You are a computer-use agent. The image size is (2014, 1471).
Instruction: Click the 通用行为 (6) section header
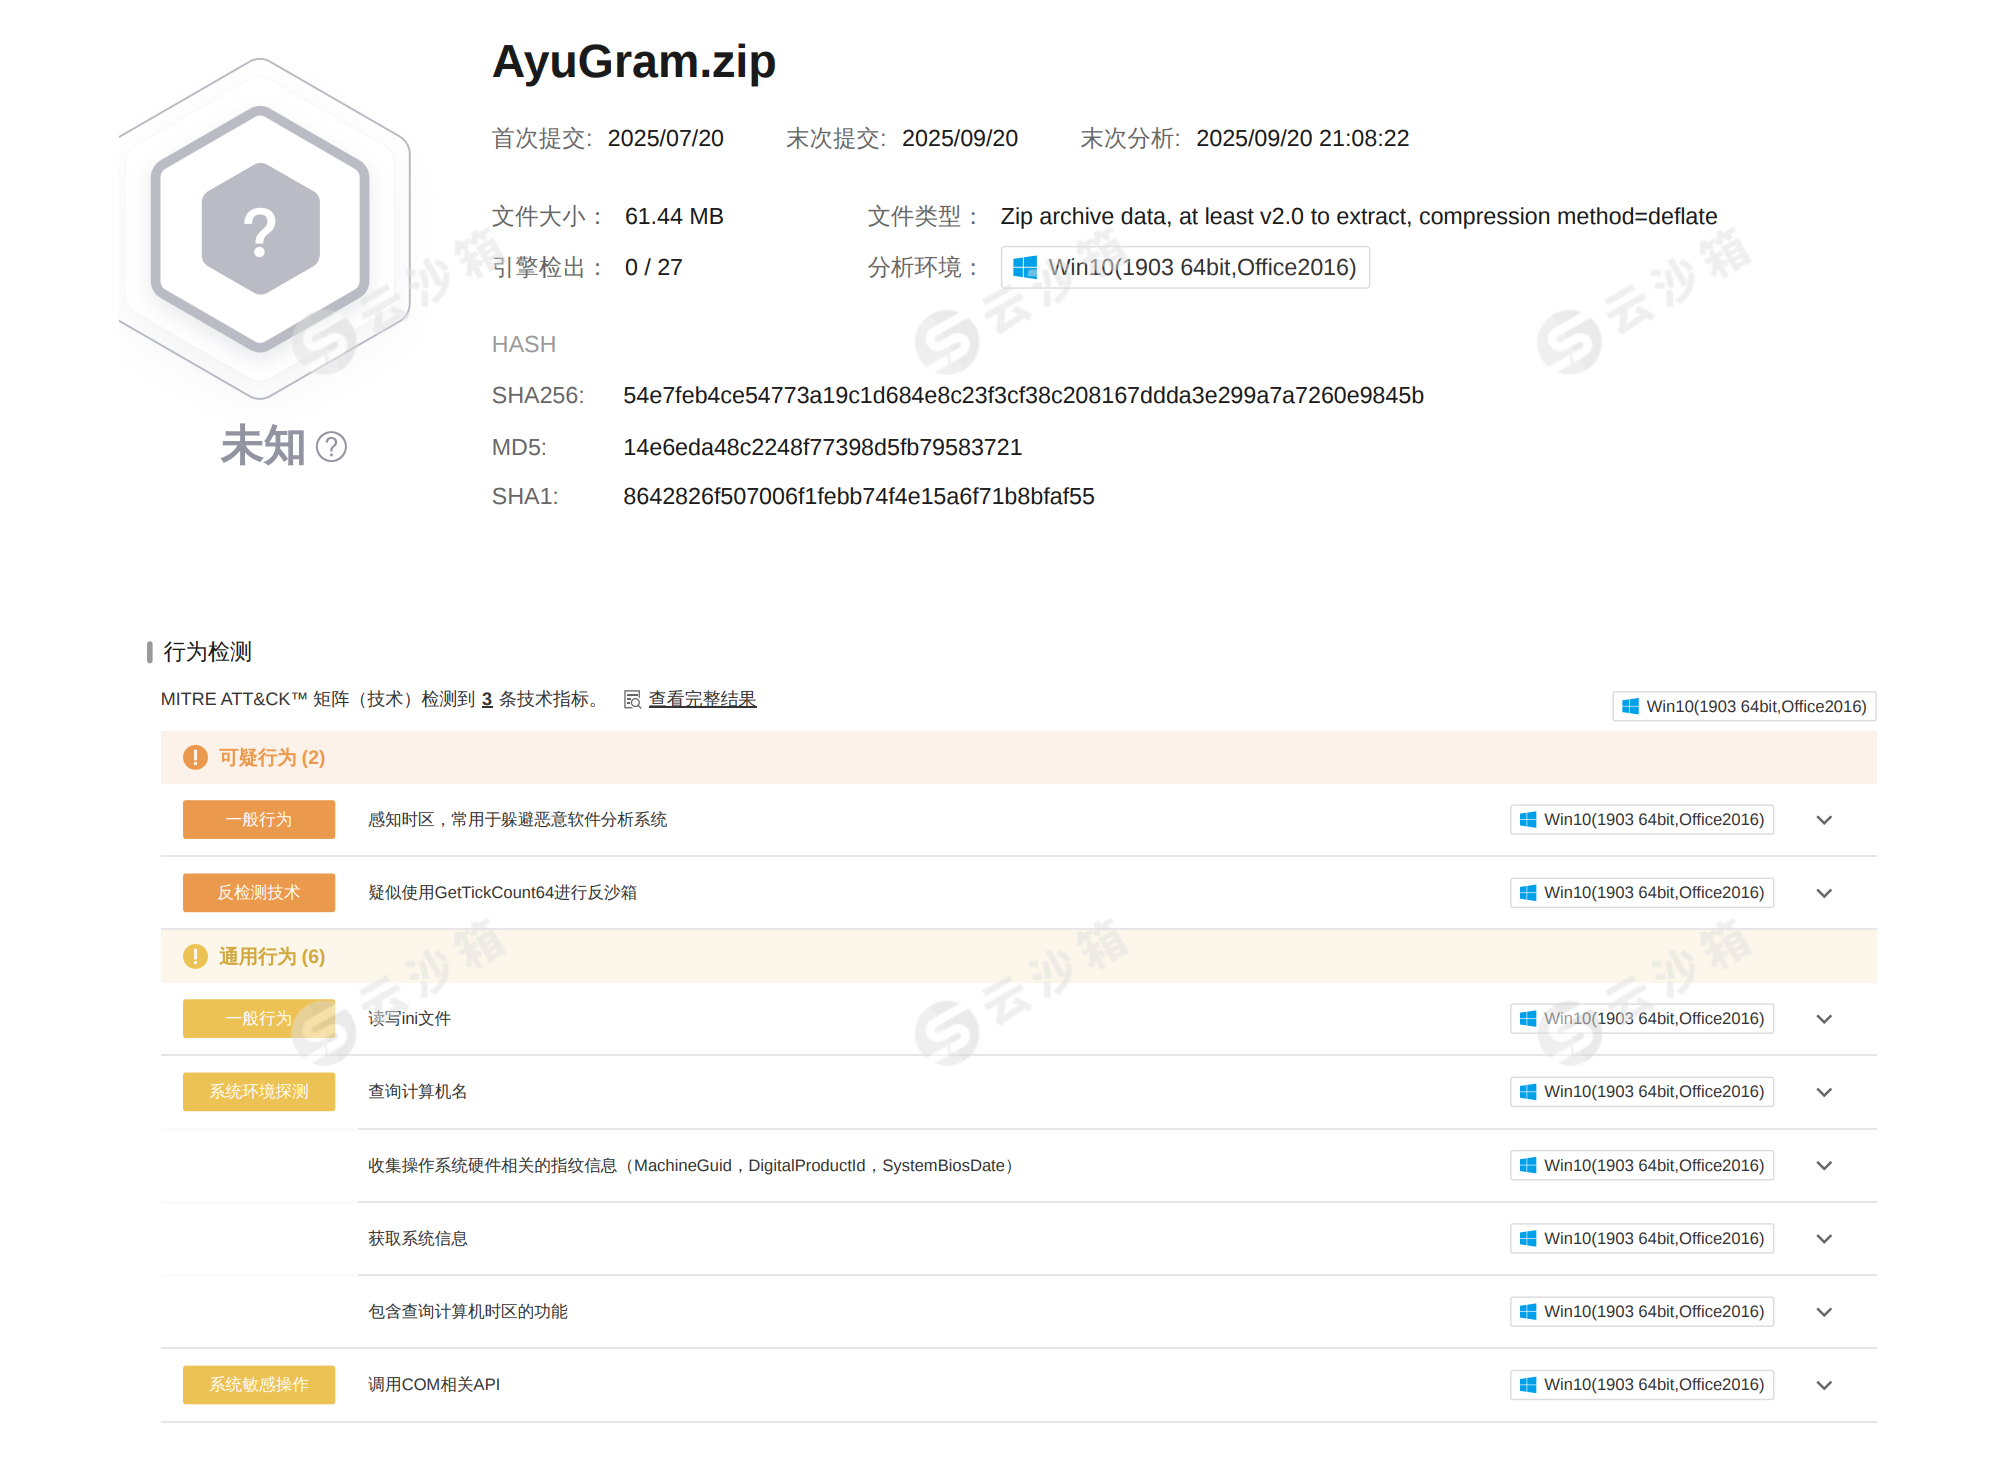[1019, 956]
